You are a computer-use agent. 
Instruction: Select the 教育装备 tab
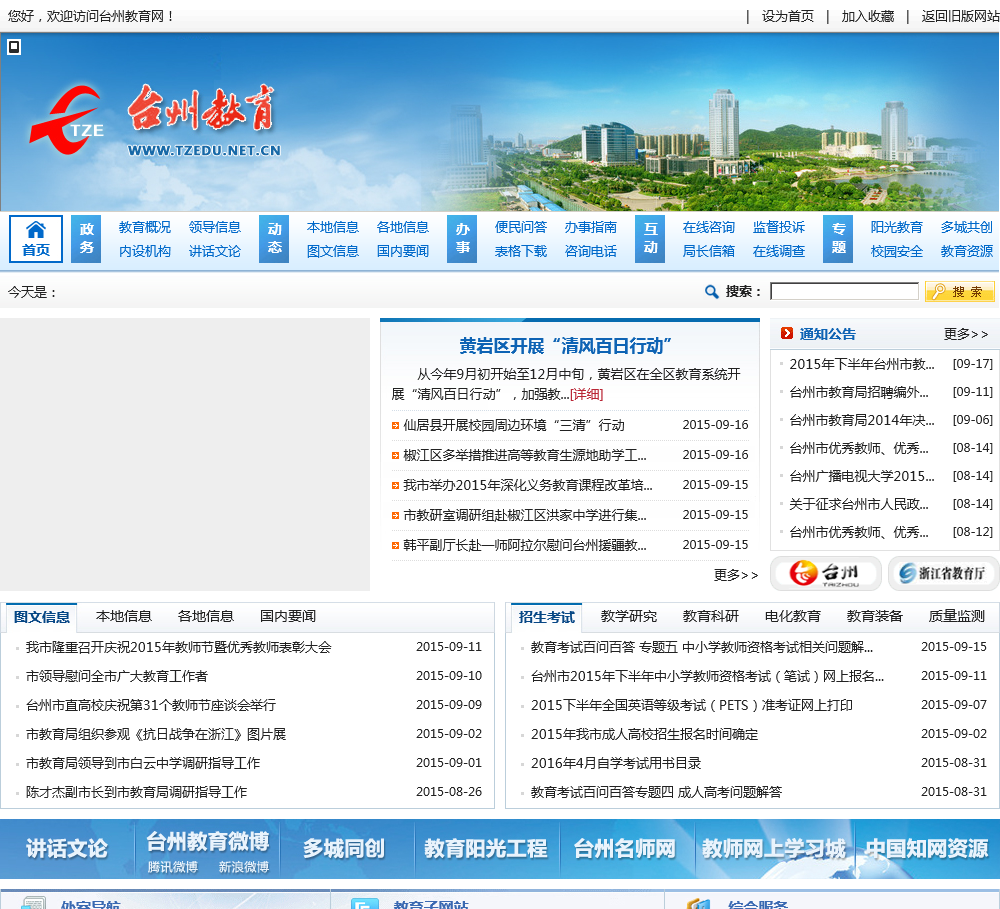coord(874,616)
